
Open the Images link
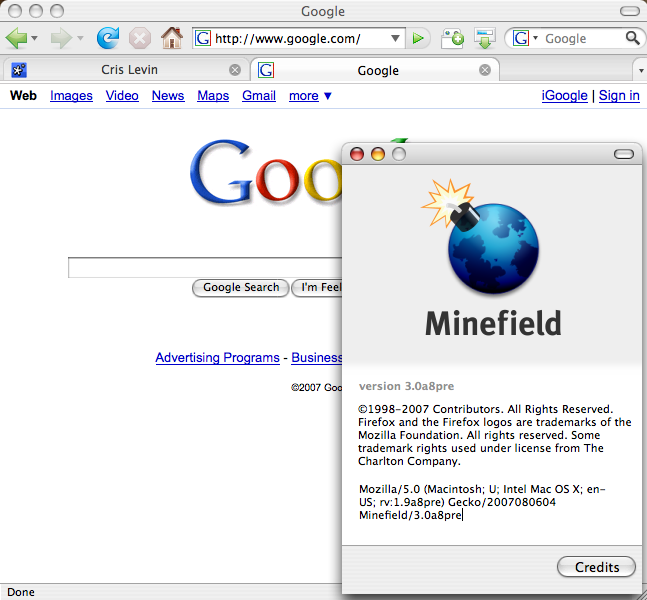71,96
